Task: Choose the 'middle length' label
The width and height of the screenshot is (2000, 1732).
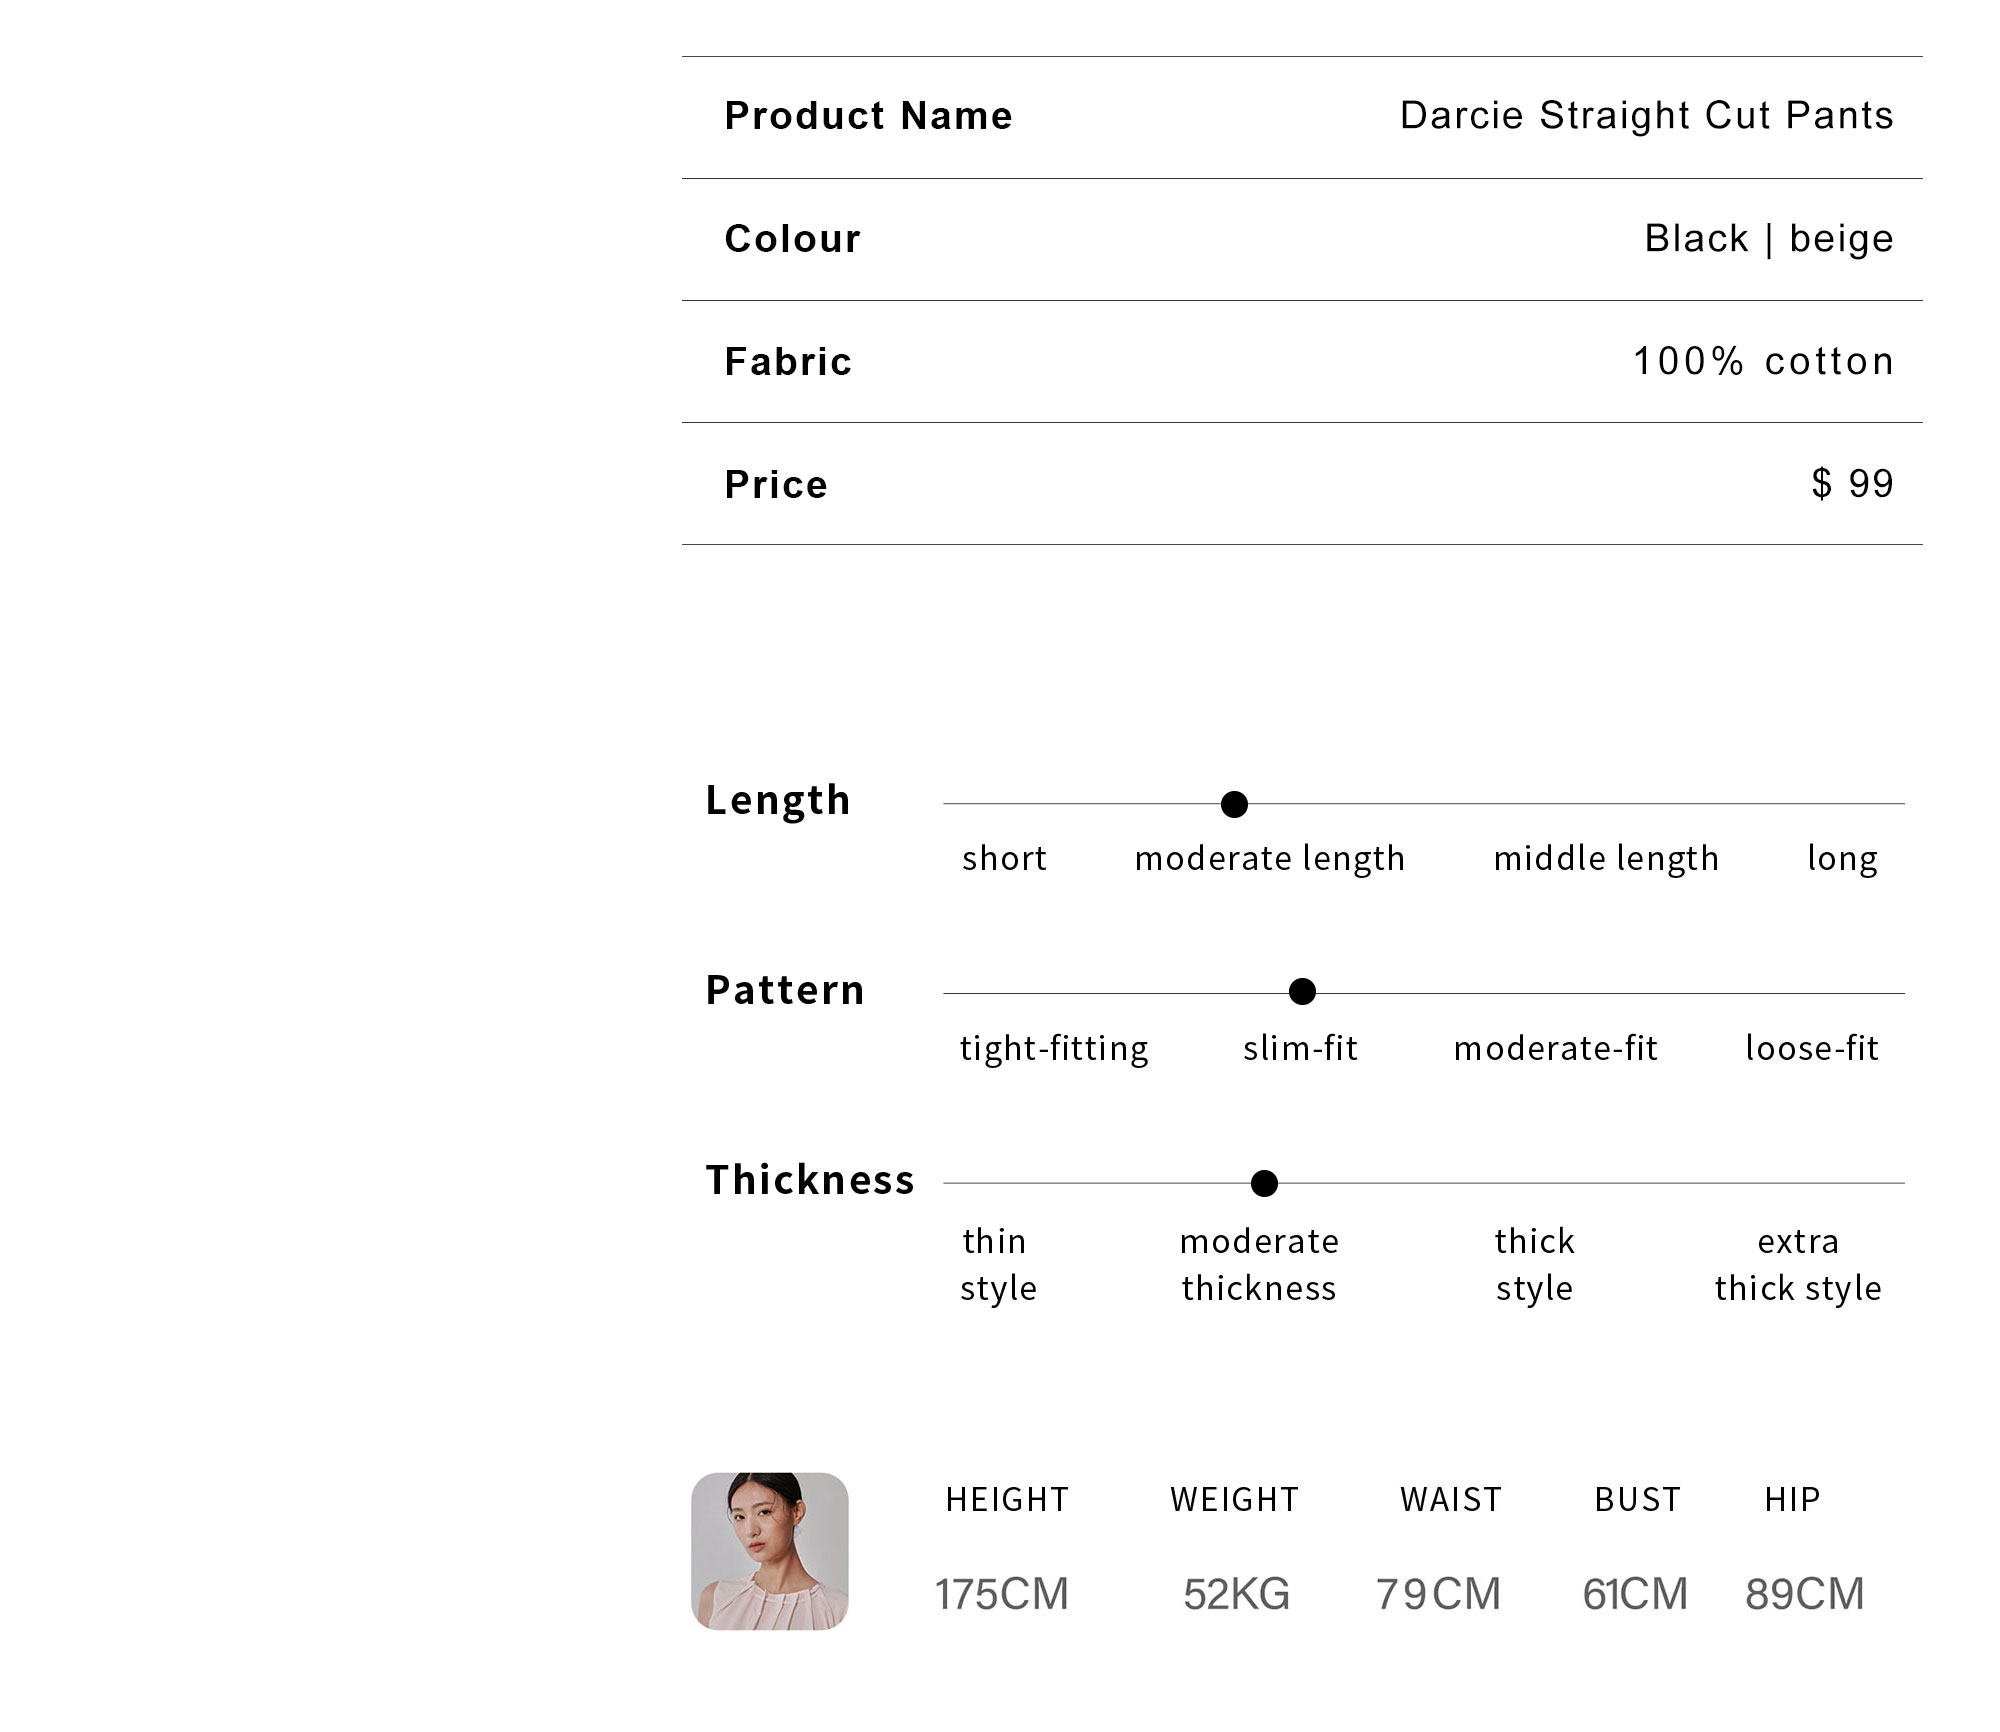Action: tap(1606, 859)
